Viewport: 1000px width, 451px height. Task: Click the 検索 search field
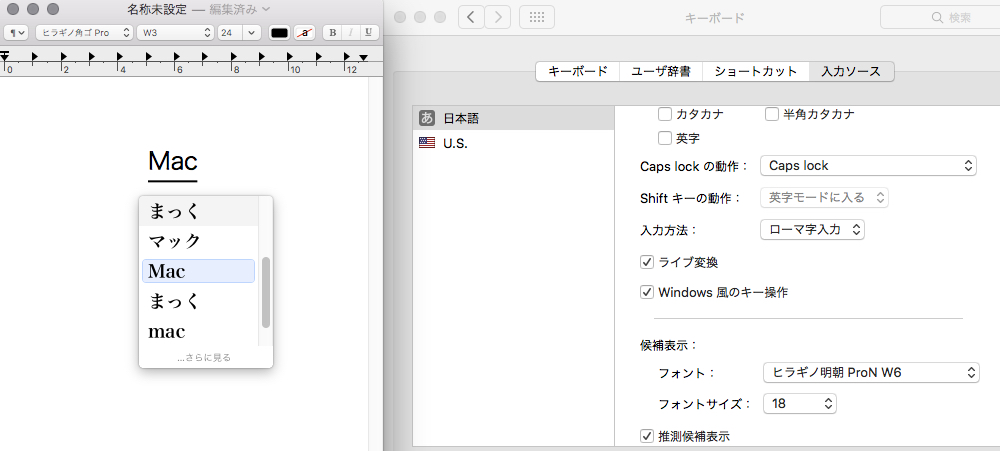click(x=940, y=17)
